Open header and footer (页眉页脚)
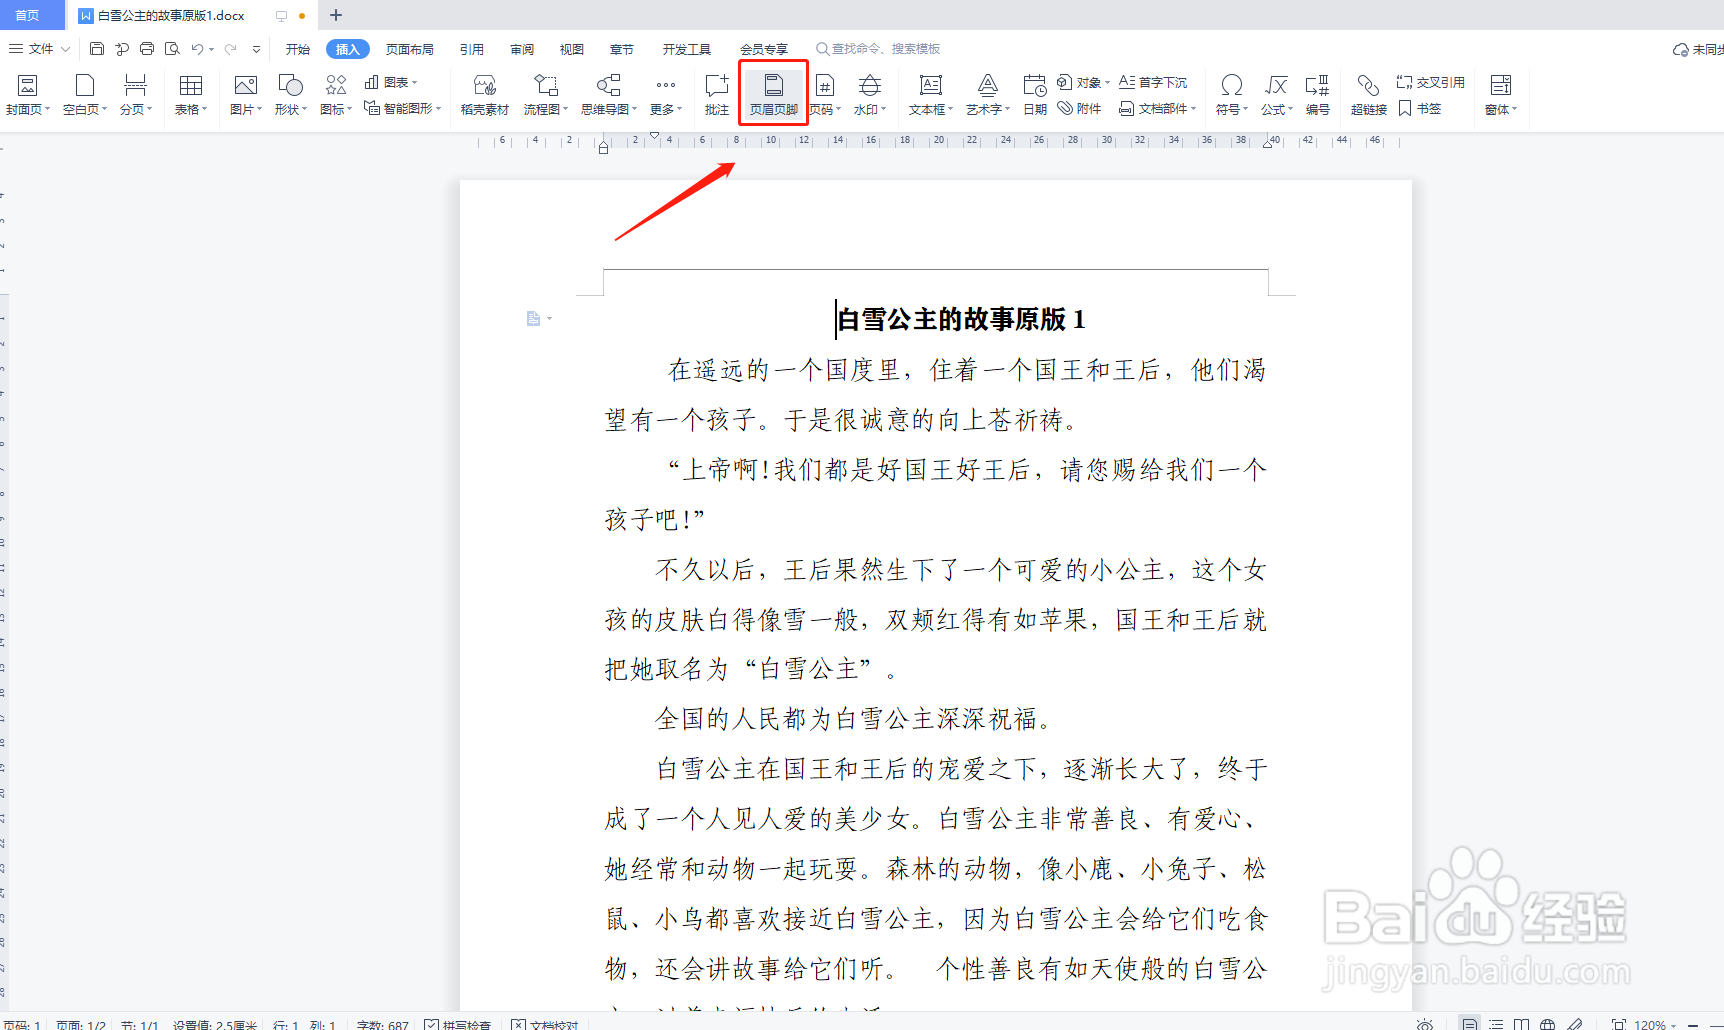Screen dimensions: 1724x1030 point(773,95)
